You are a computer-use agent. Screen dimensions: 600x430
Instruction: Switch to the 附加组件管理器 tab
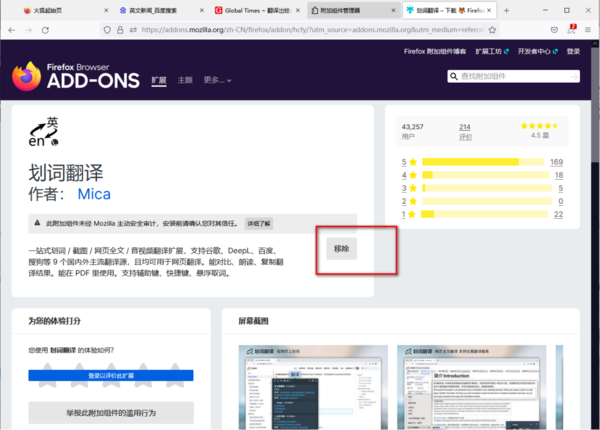tap(350, 10)
